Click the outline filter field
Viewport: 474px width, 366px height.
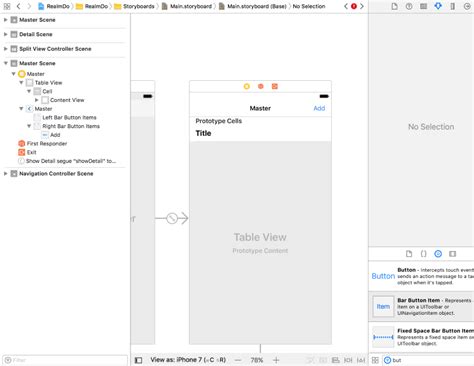click(65, 360)
